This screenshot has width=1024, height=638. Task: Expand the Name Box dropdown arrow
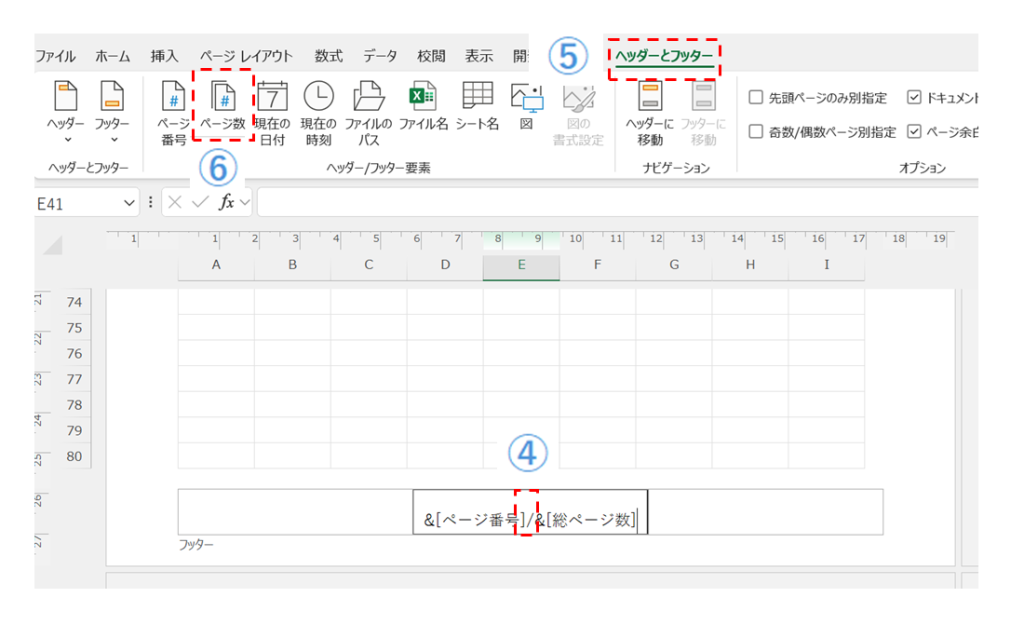click(128, 202)
